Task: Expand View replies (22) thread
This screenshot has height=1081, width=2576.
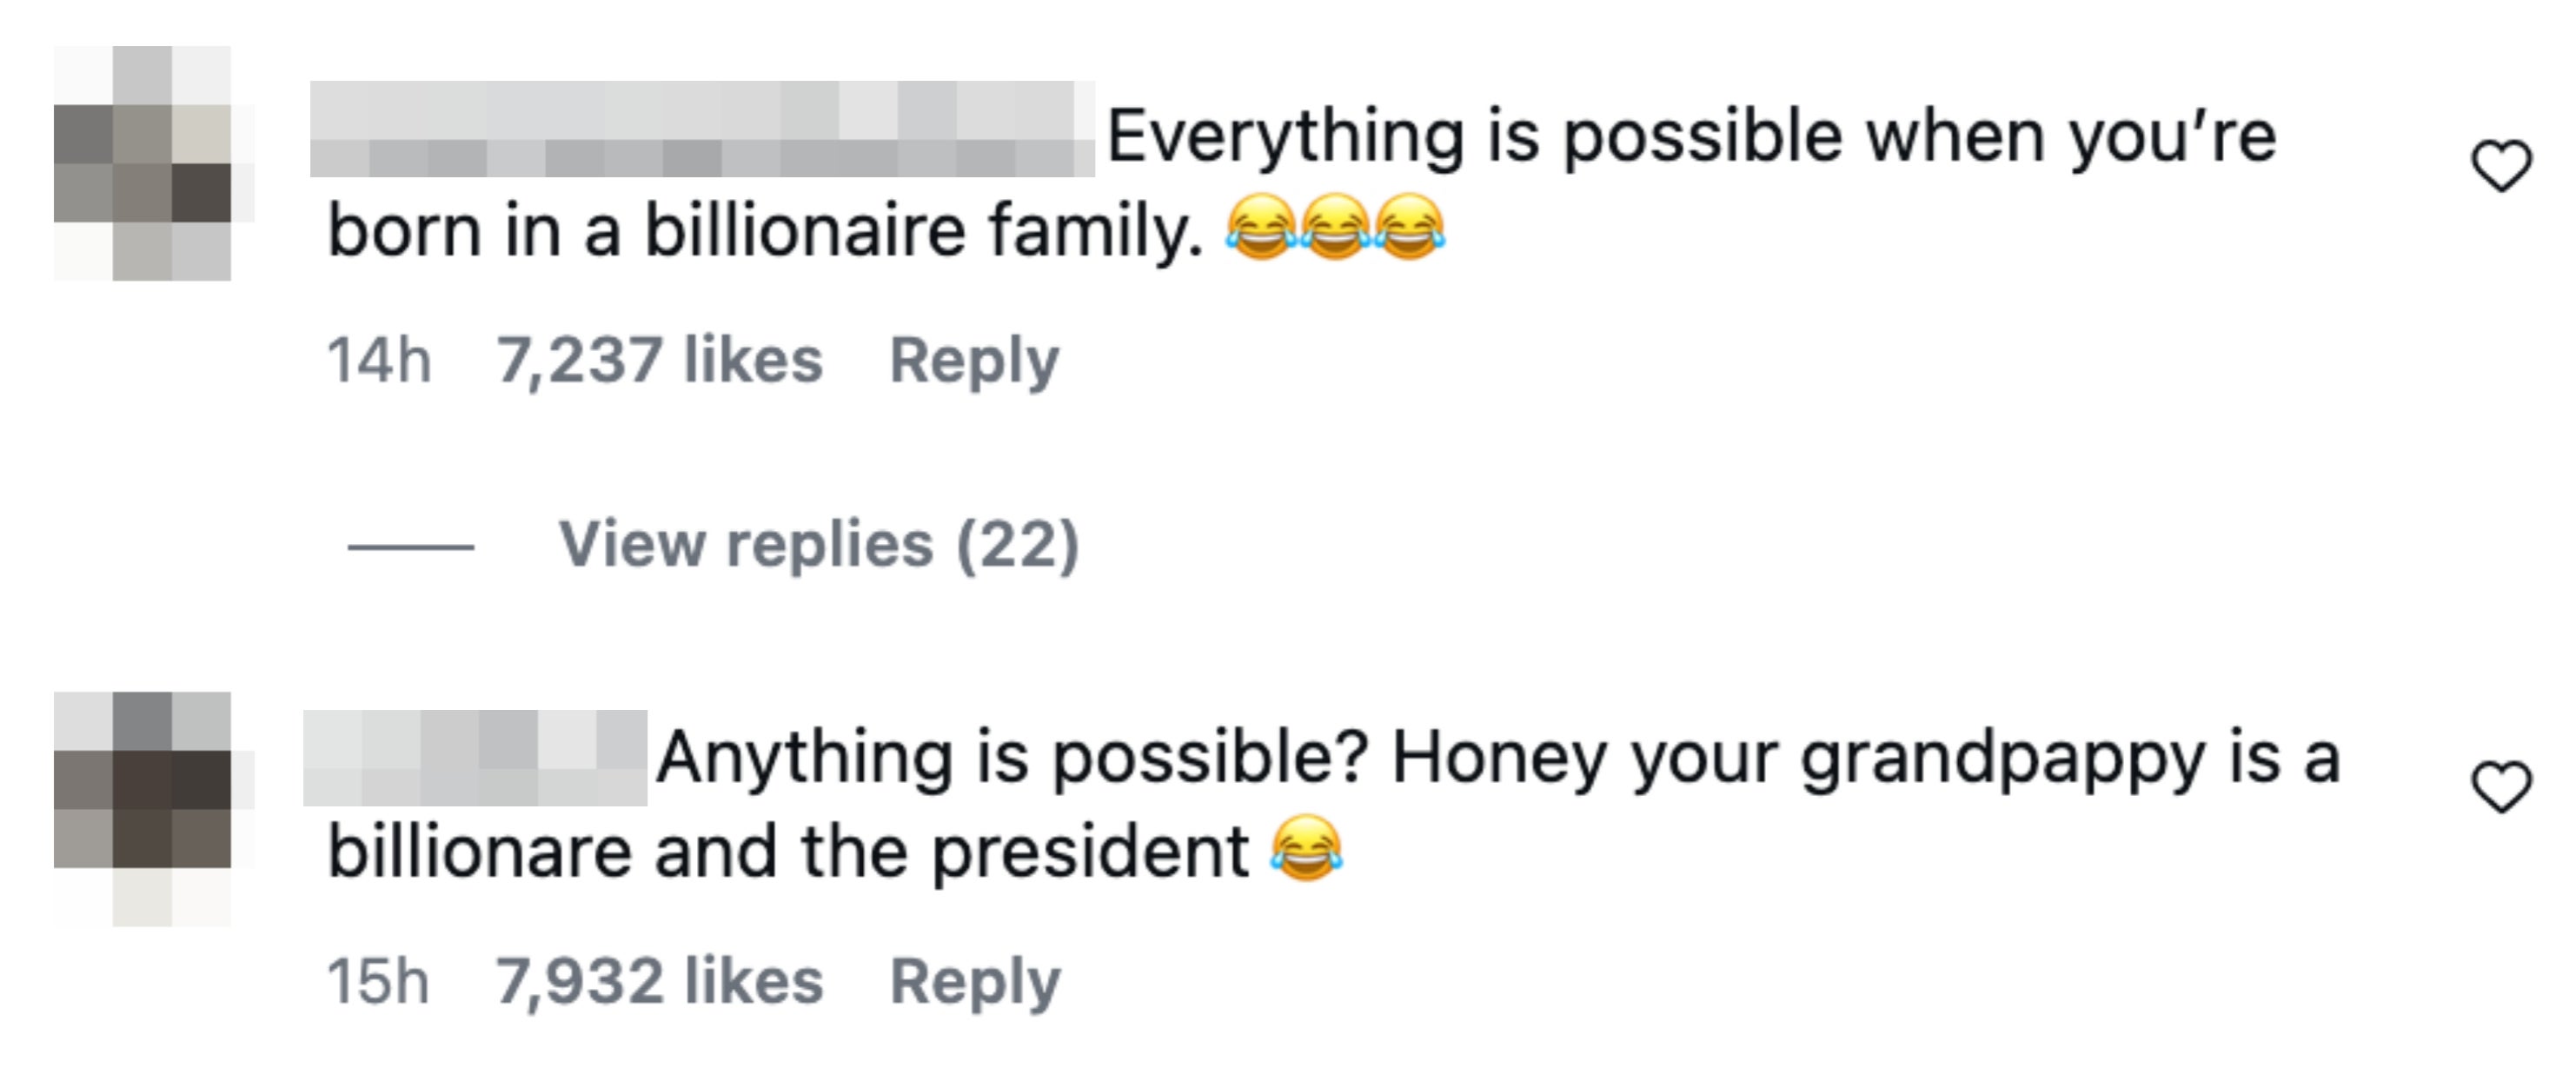Action: tap(818, 545)
